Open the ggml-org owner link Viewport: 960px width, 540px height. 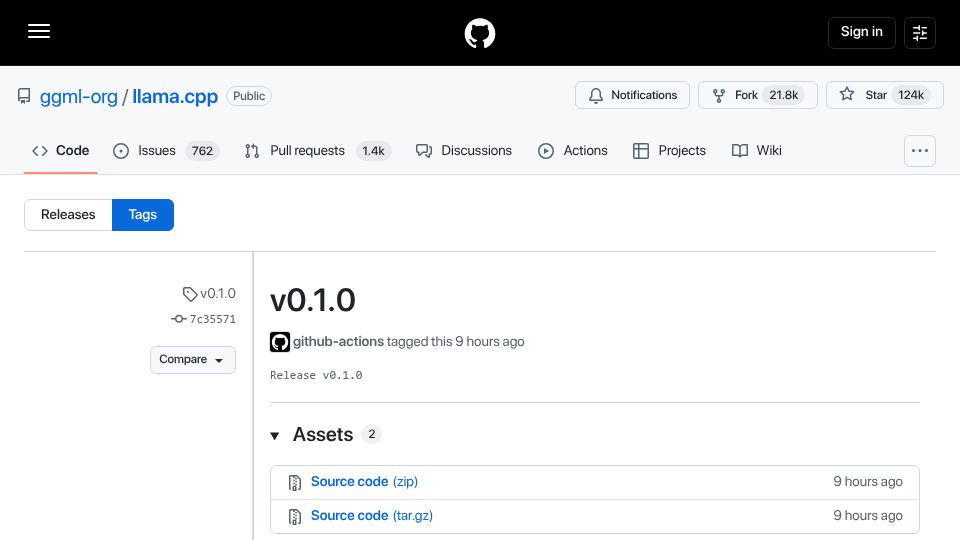78,96
